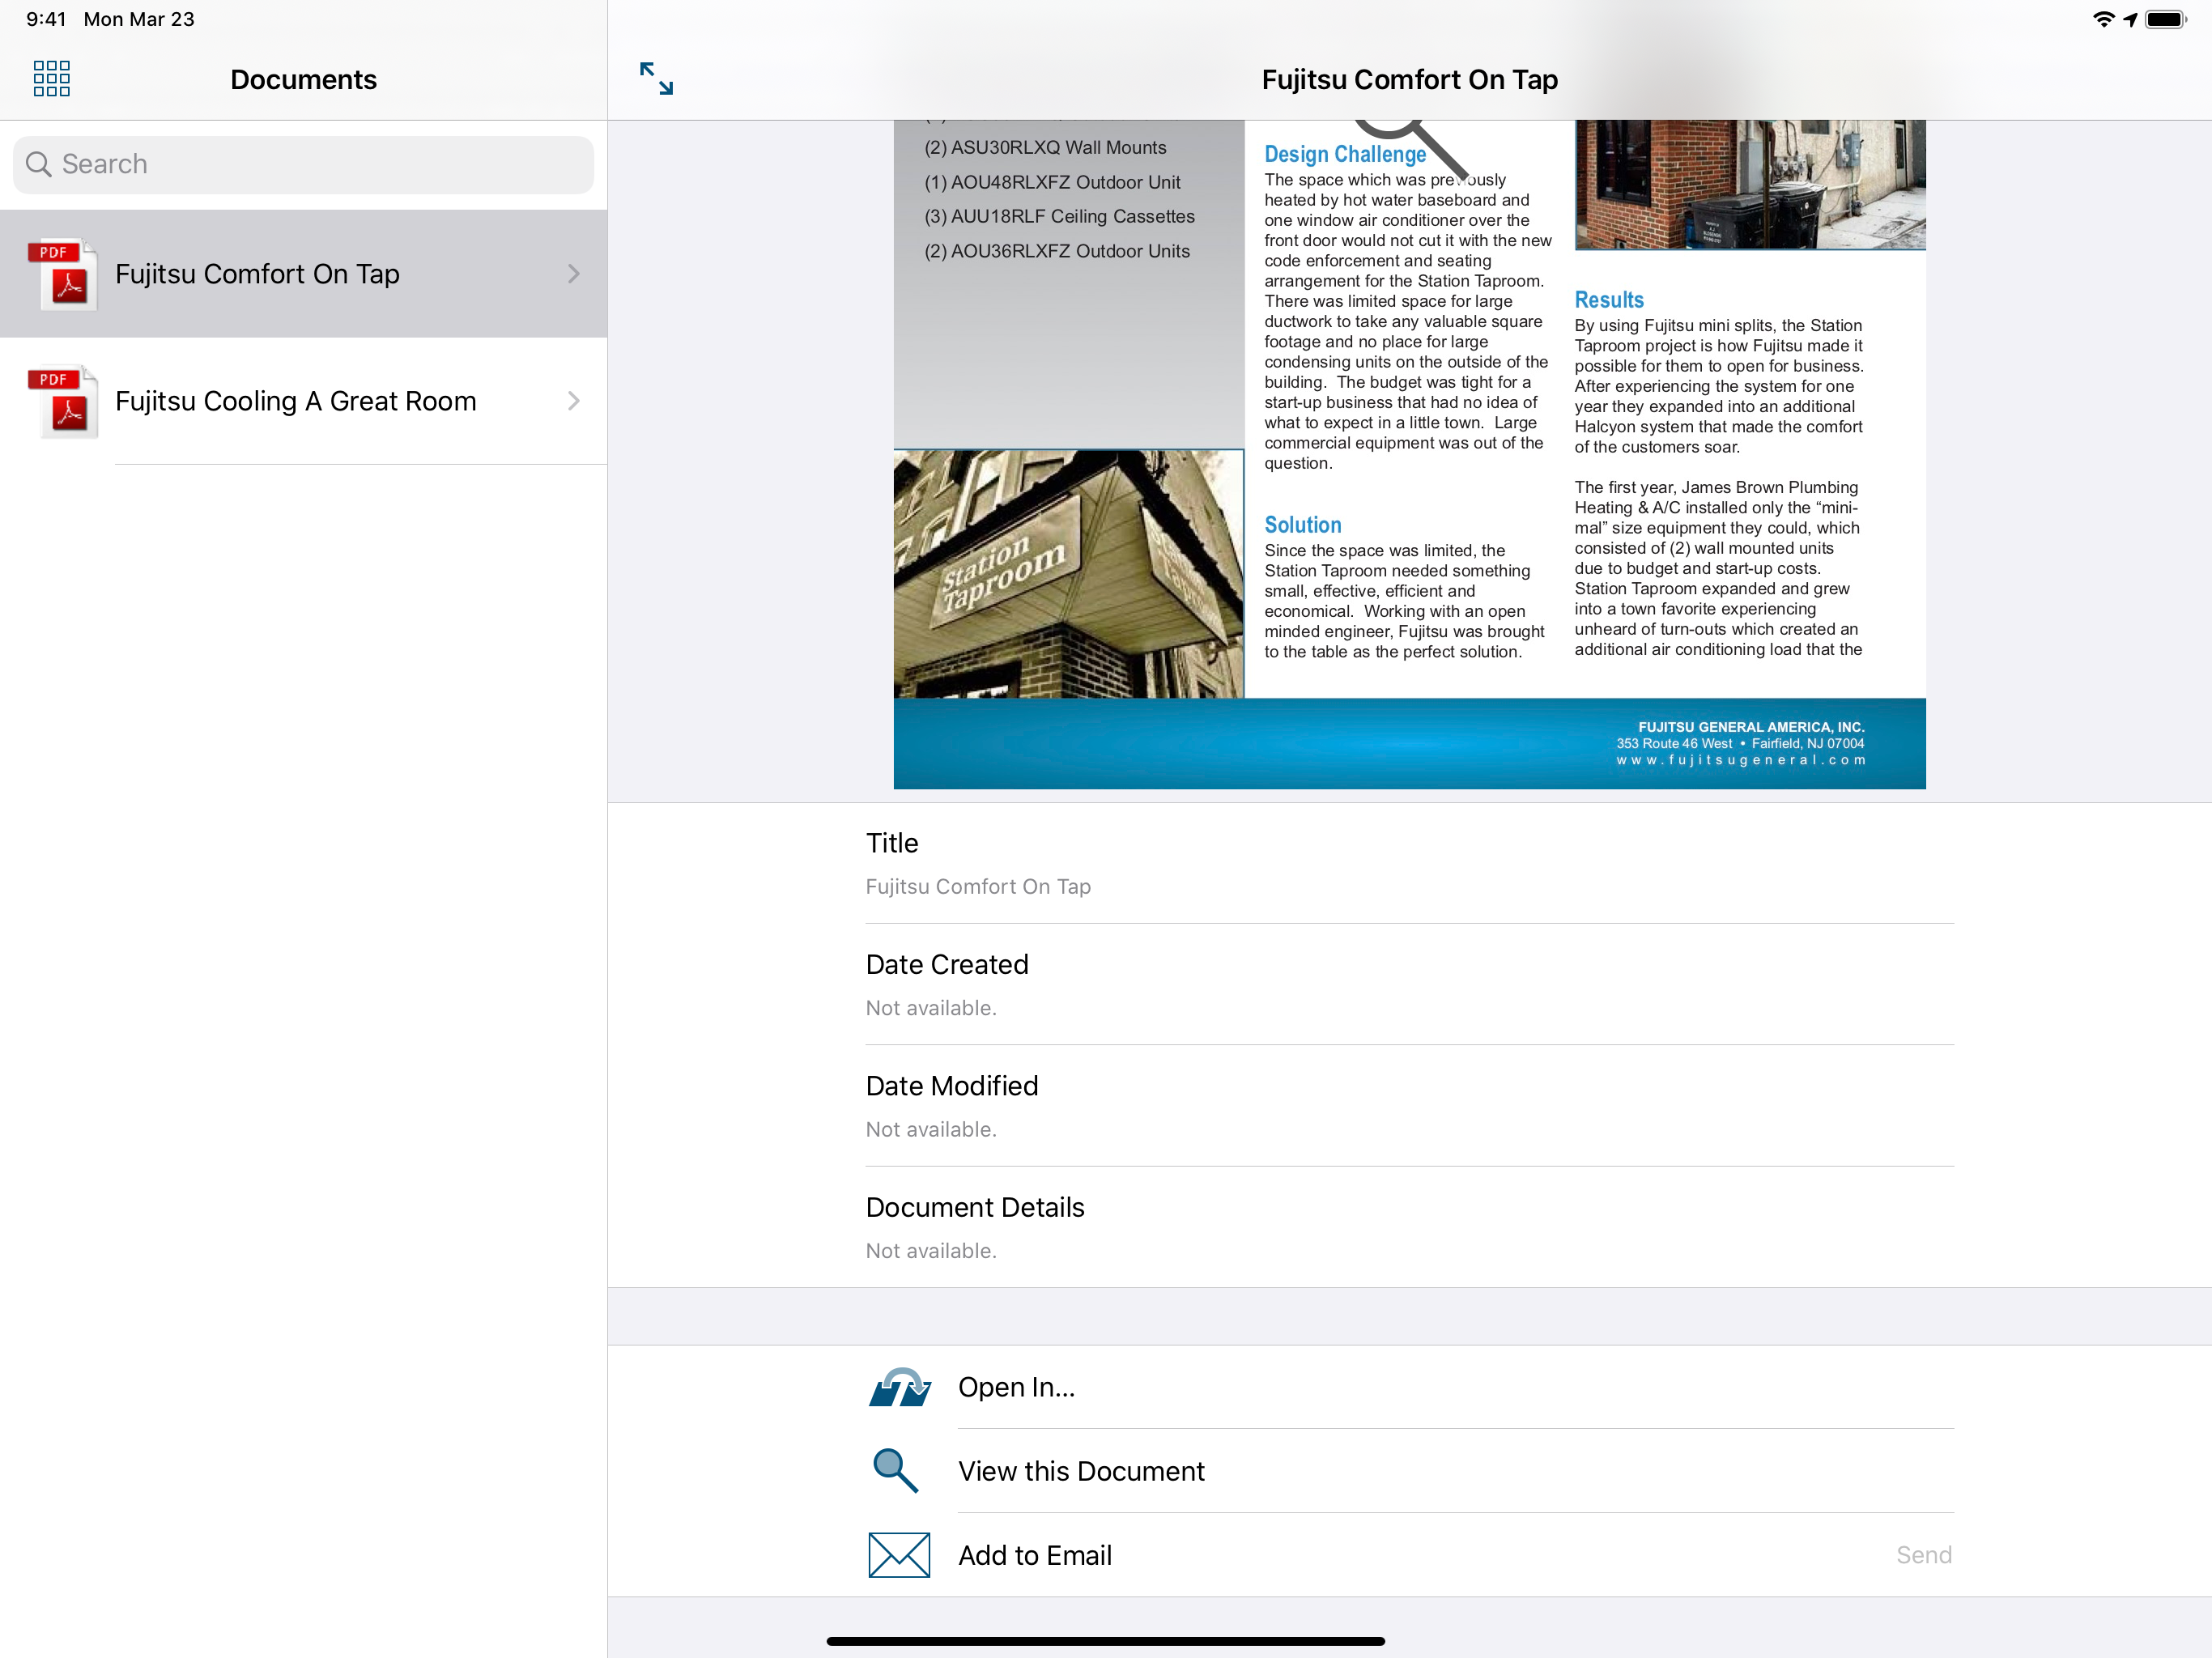Click View this Document option

click(1410, 1471)
